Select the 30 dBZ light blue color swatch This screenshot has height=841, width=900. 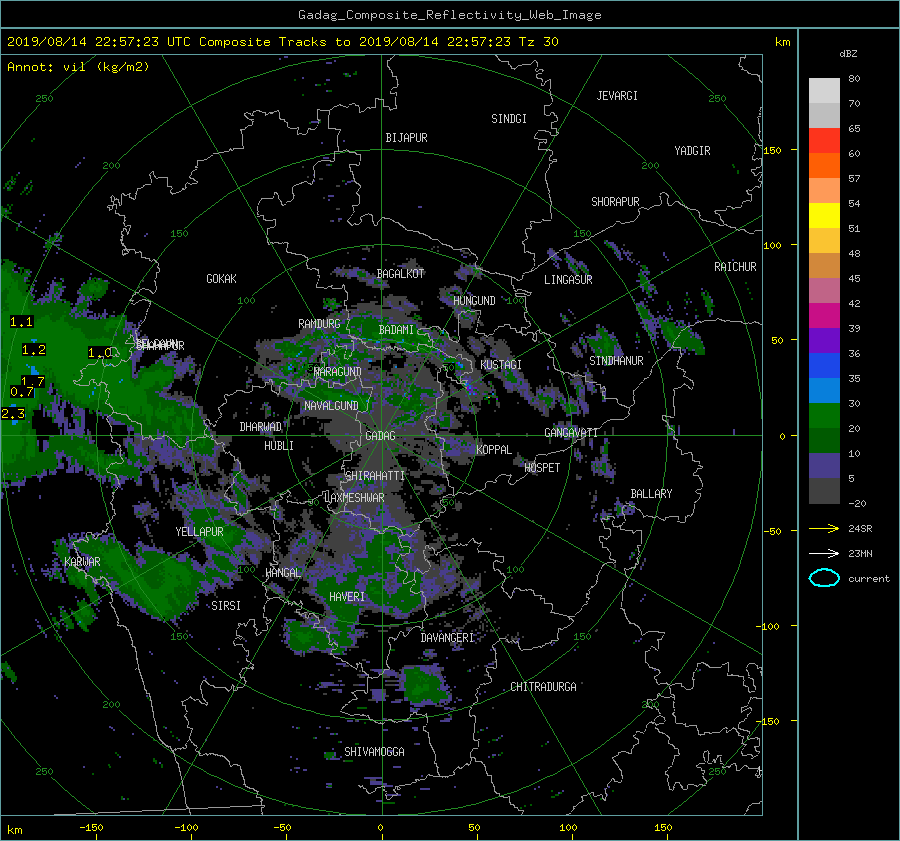point(824,390)
